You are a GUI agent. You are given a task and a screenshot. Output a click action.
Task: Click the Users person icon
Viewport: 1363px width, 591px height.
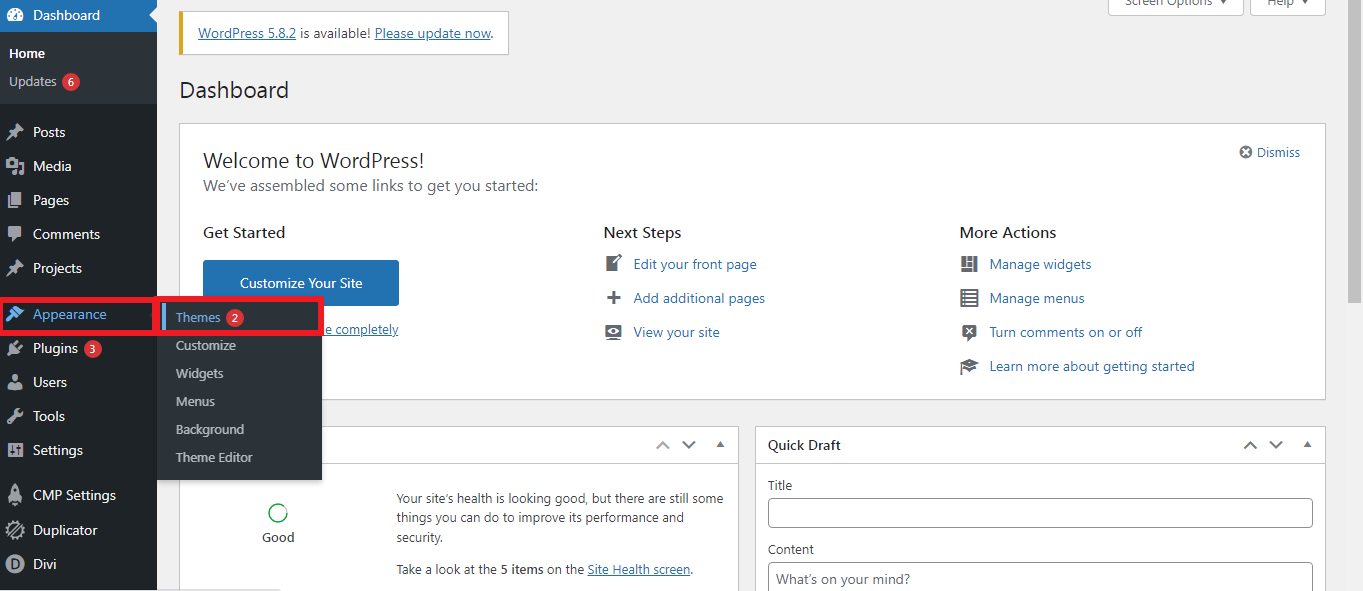(15, 382)
